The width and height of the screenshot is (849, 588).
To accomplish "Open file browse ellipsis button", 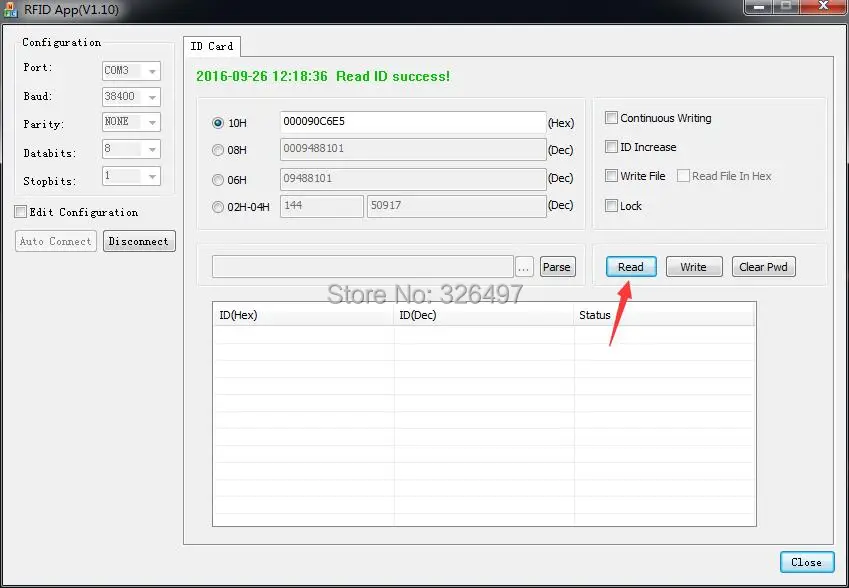I will pyautogui.click(x=524, y=267).
